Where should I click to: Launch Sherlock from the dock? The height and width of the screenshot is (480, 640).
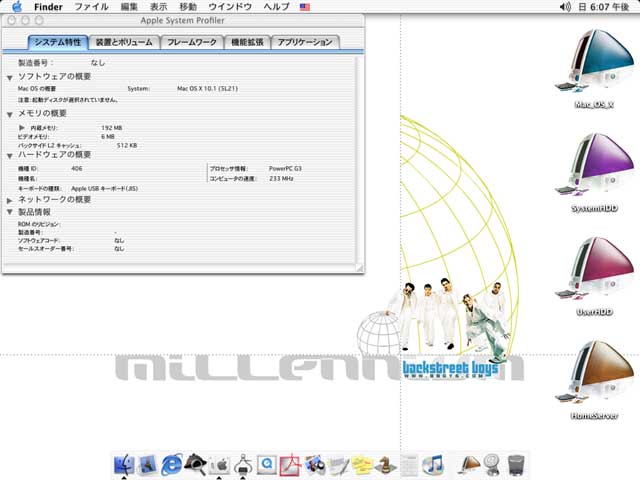click(x=195, y=464)
